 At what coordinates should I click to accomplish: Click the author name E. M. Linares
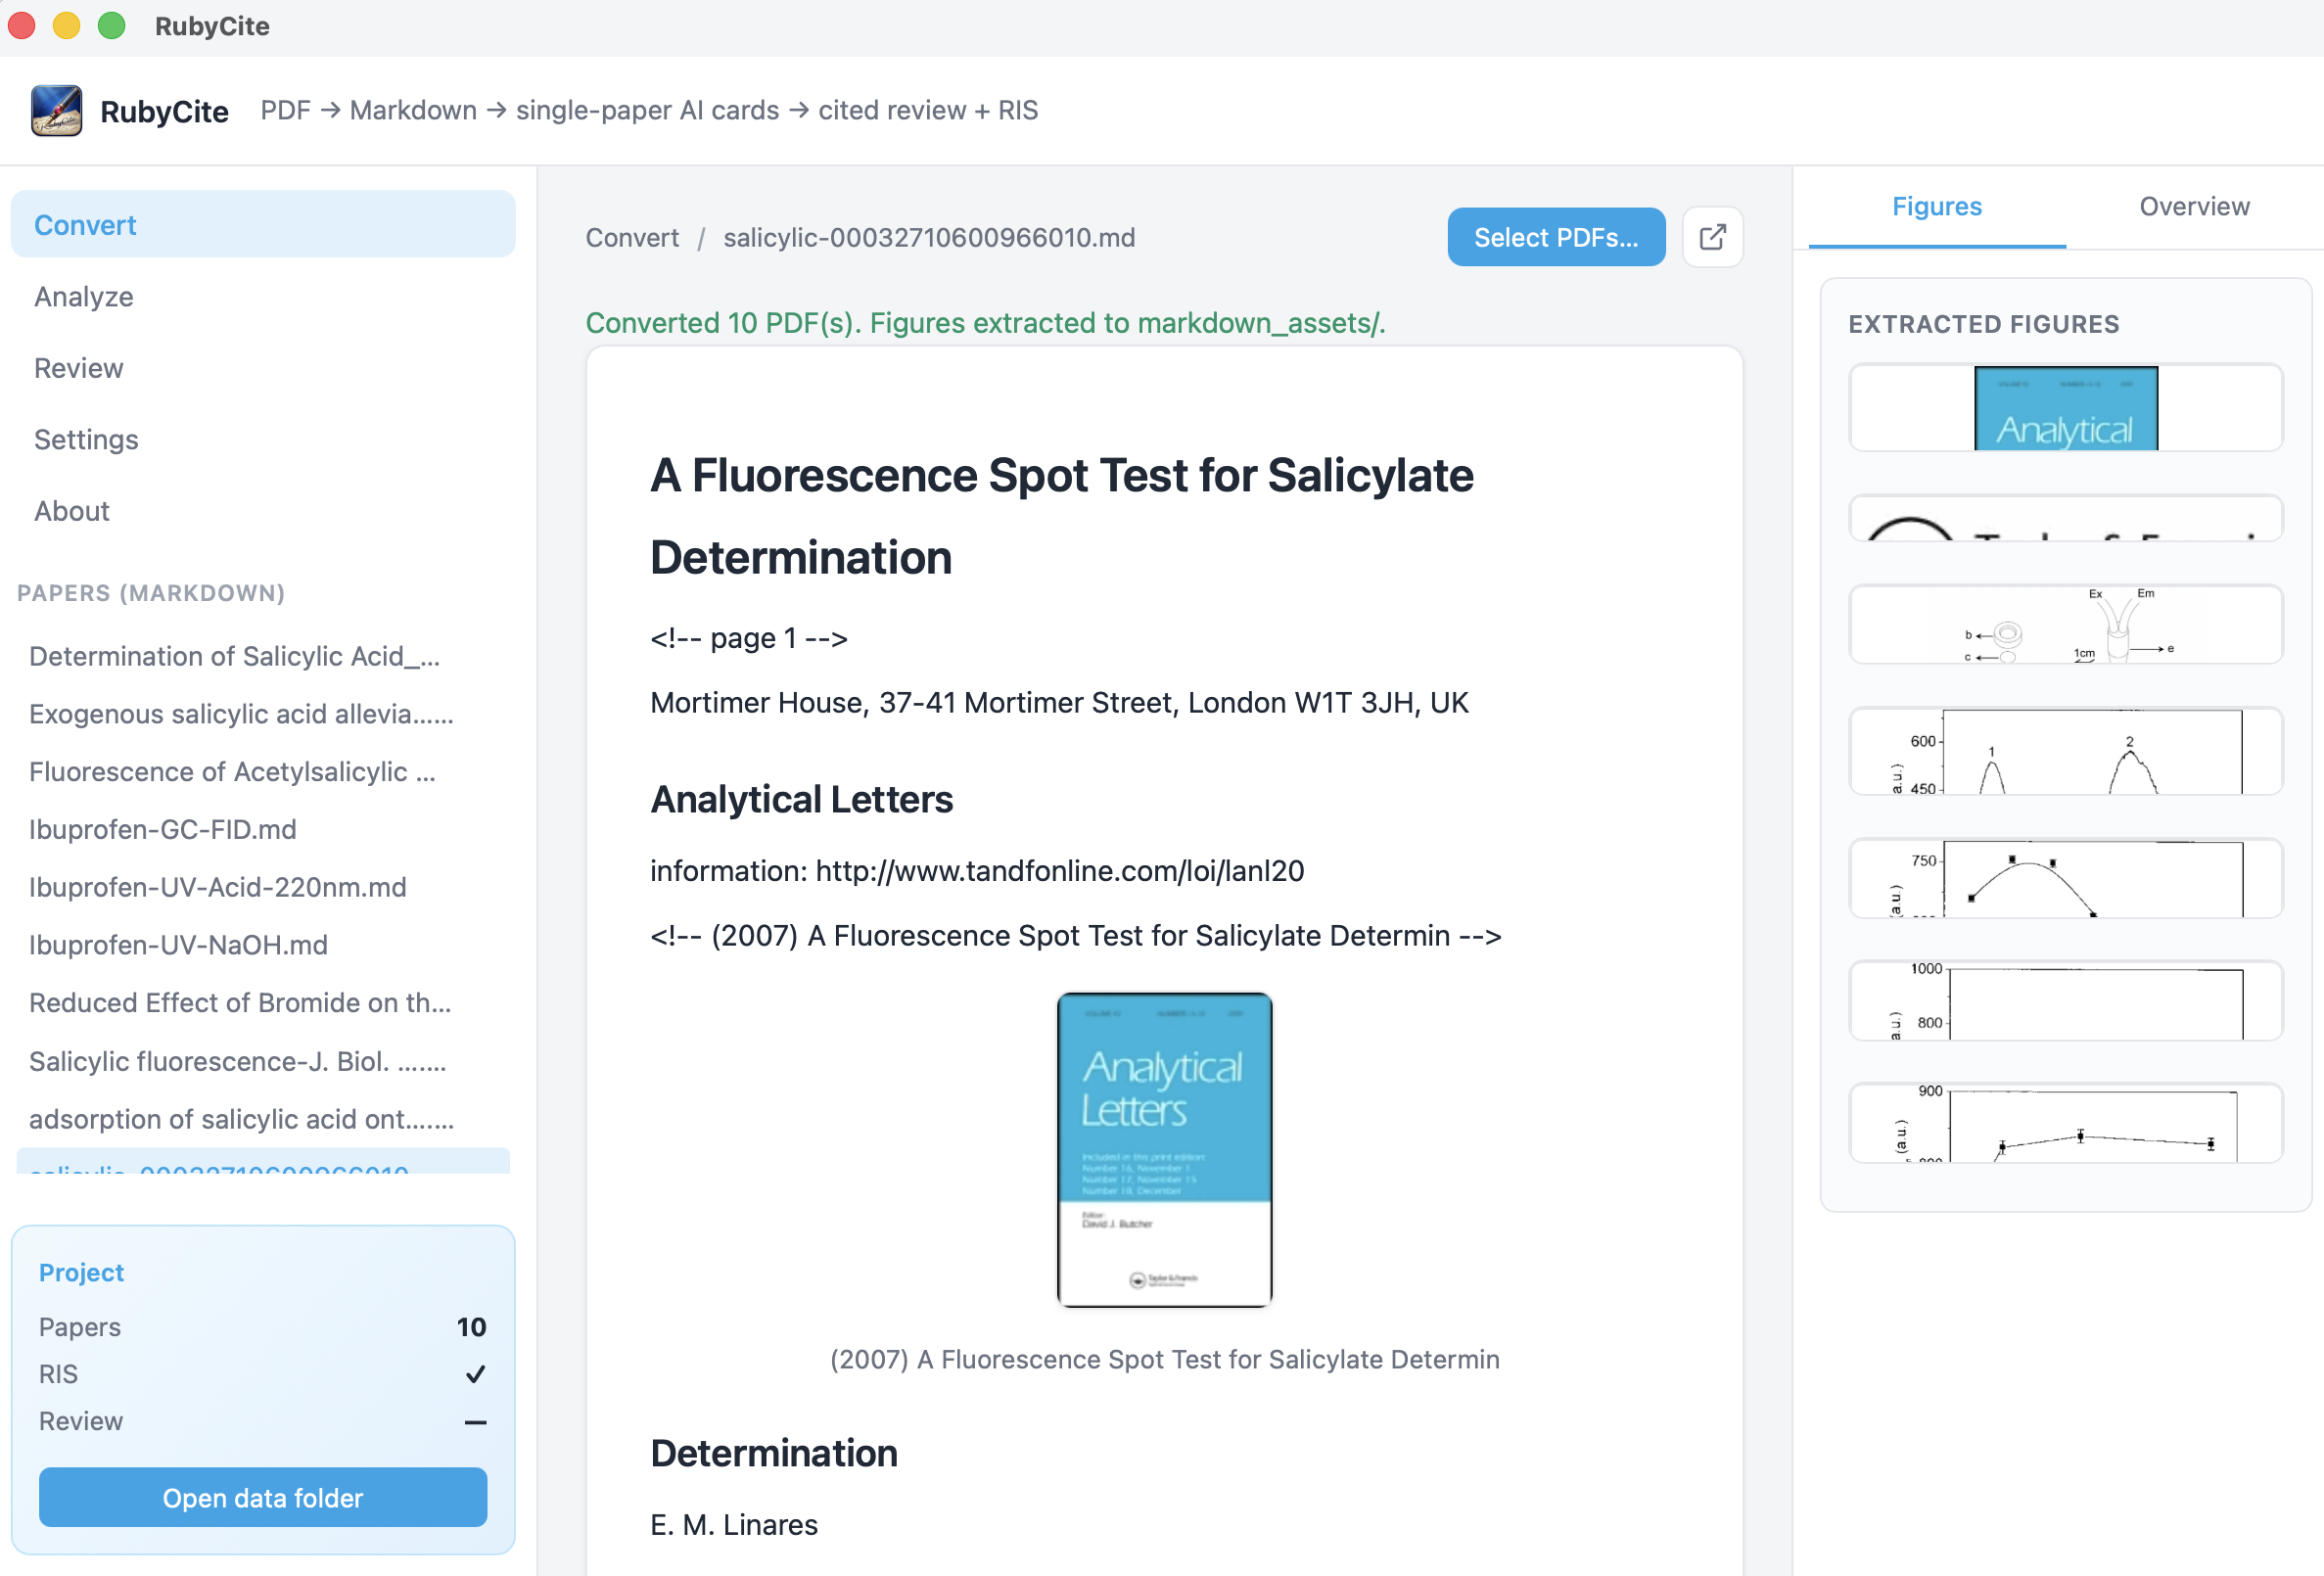734,1524
